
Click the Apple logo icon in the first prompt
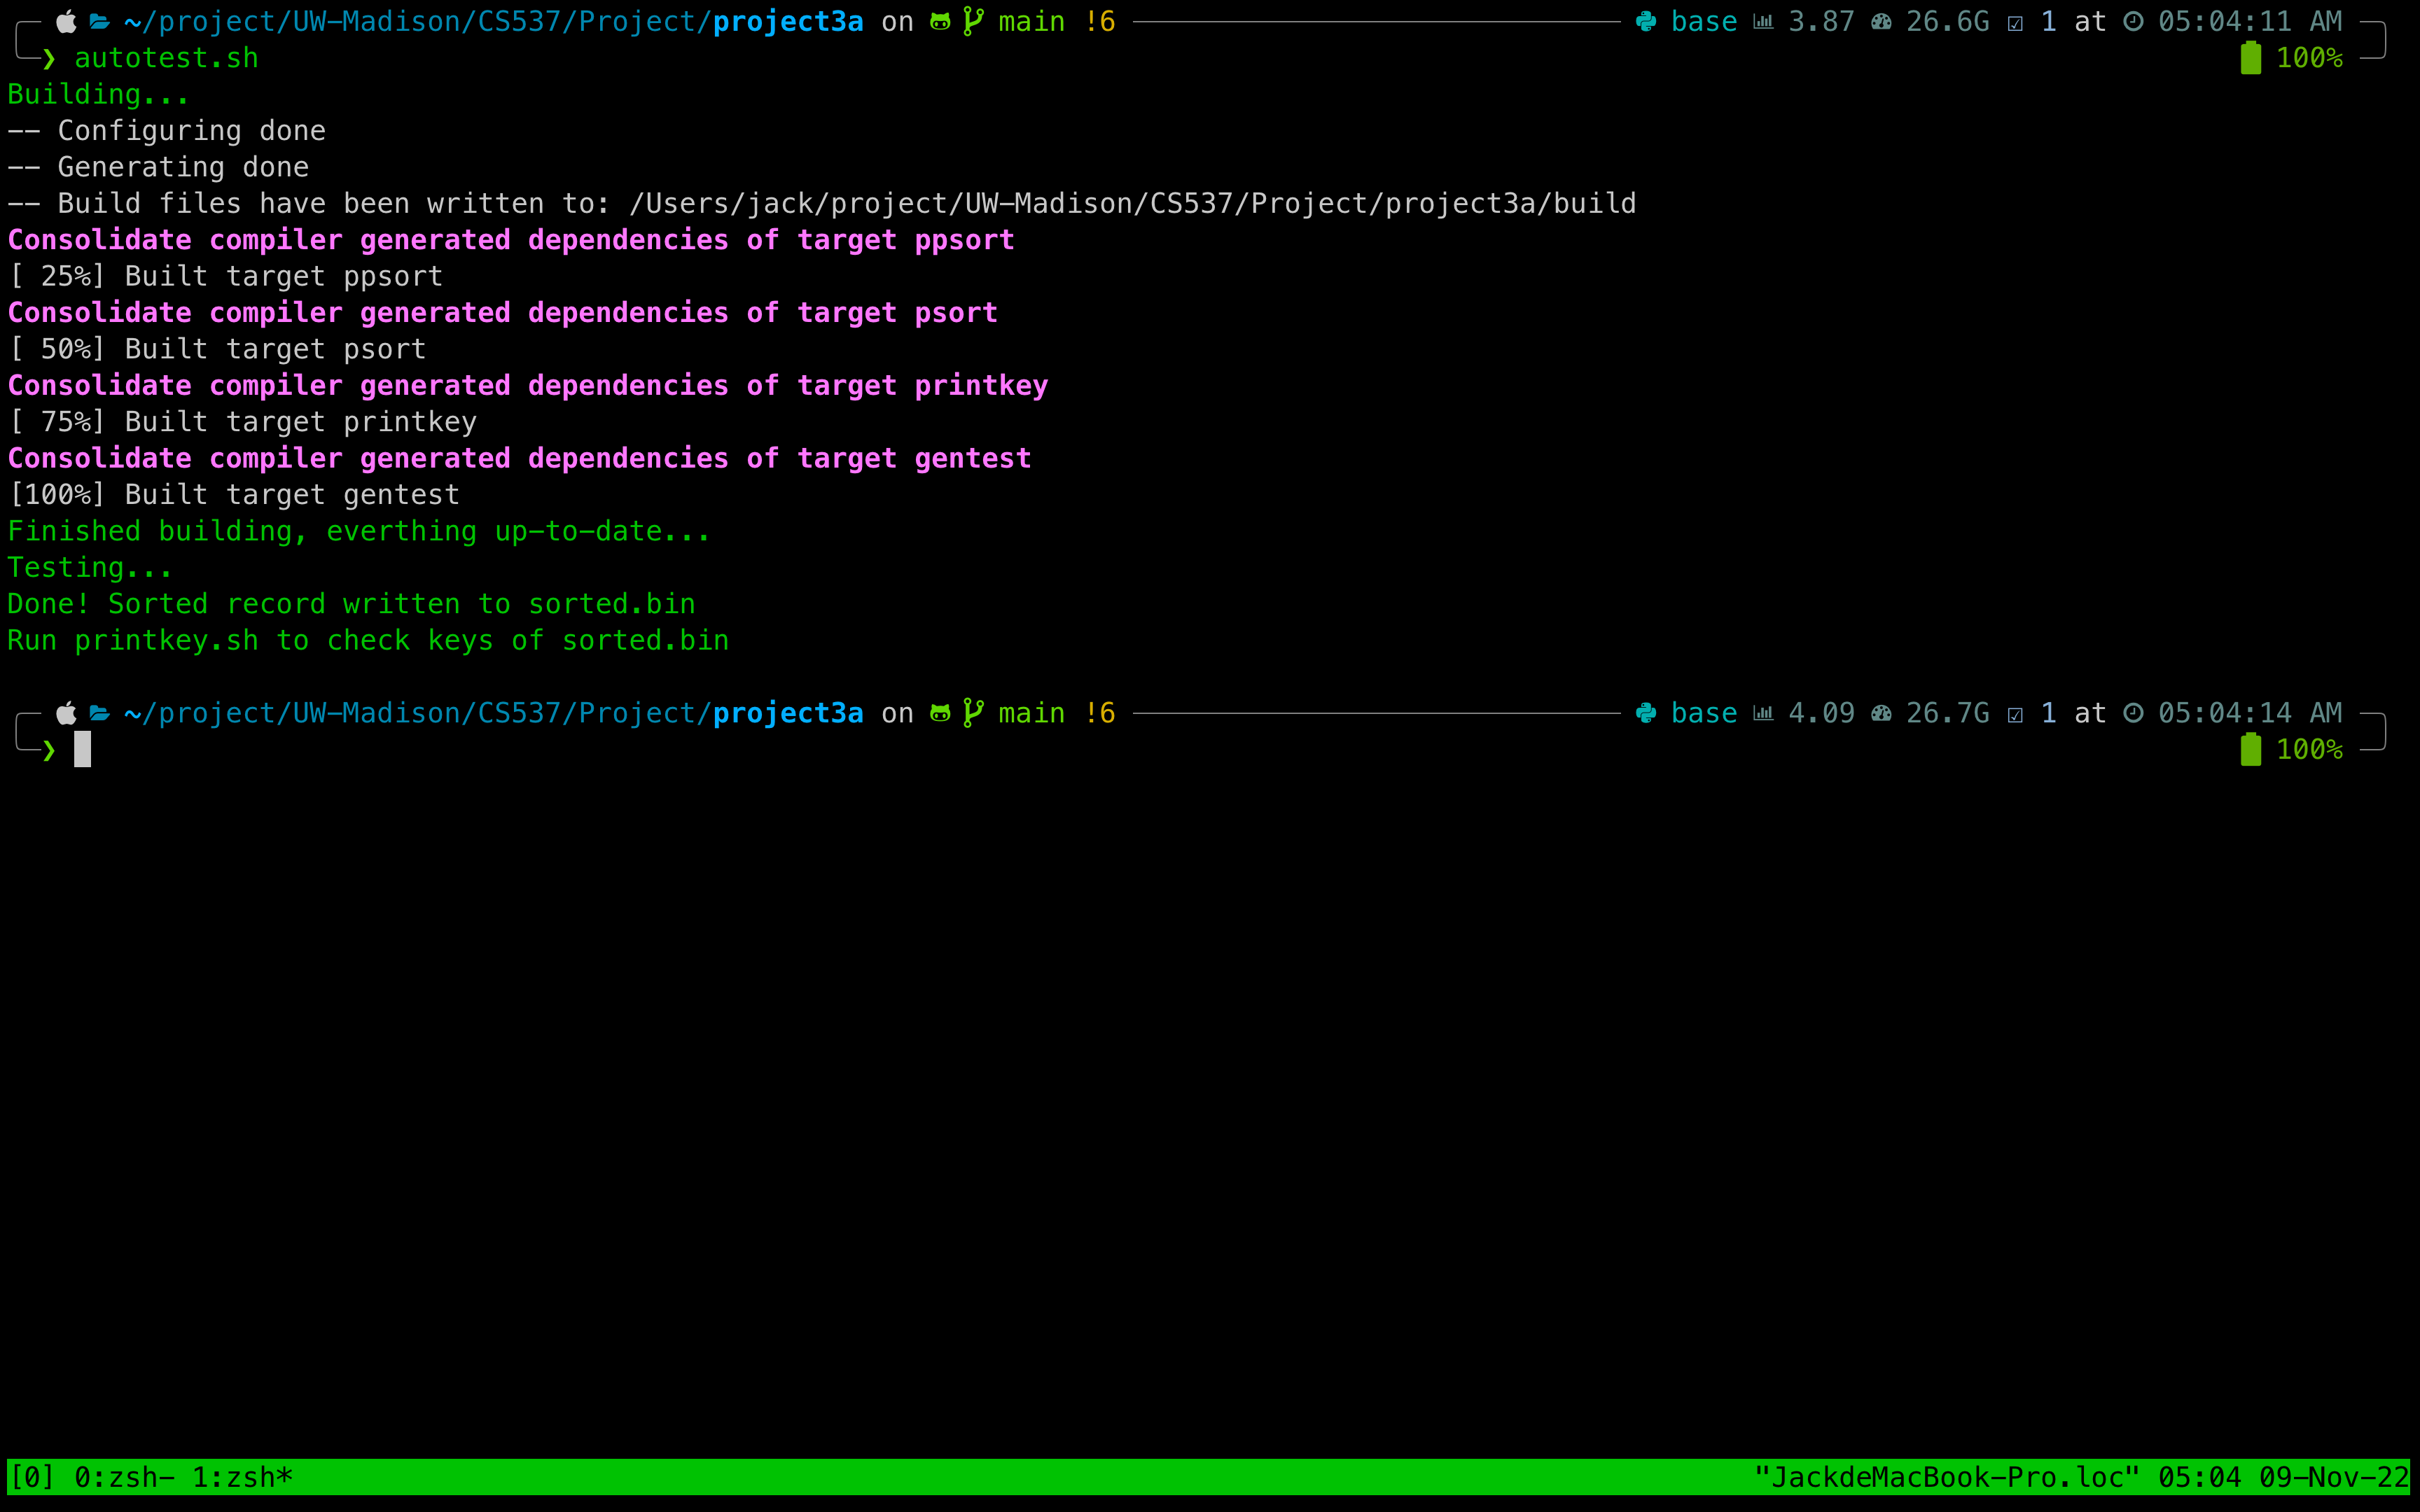66,21
